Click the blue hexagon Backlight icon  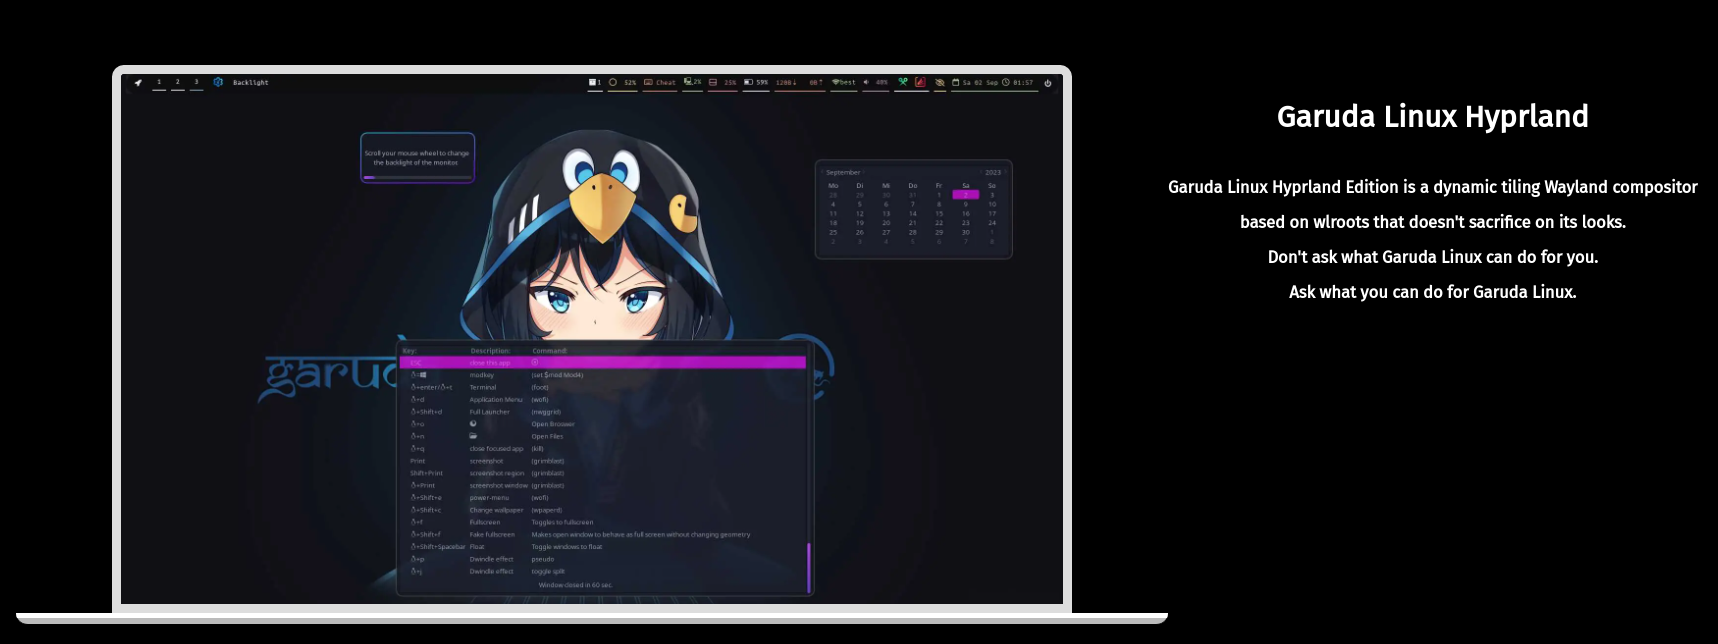point(218,83)
